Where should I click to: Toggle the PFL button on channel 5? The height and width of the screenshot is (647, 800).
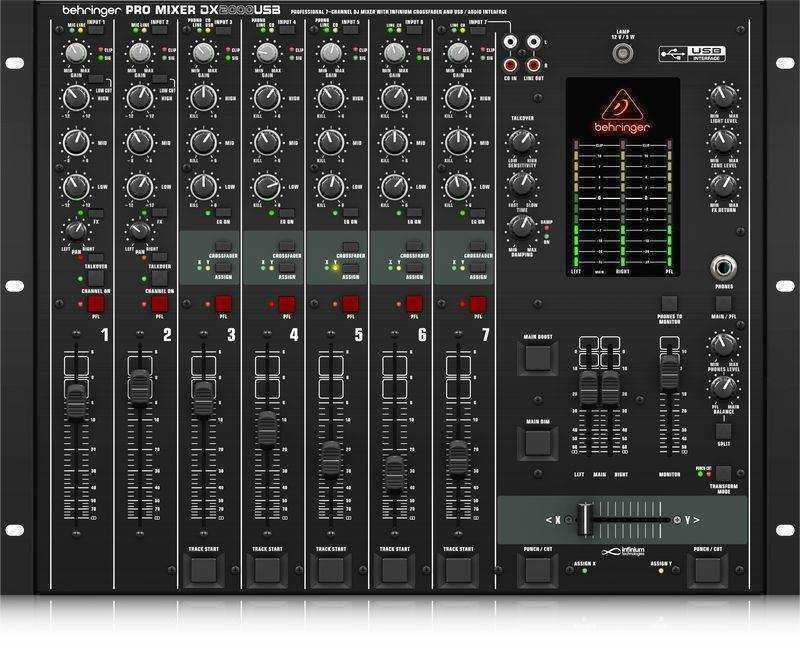point(351,304)
